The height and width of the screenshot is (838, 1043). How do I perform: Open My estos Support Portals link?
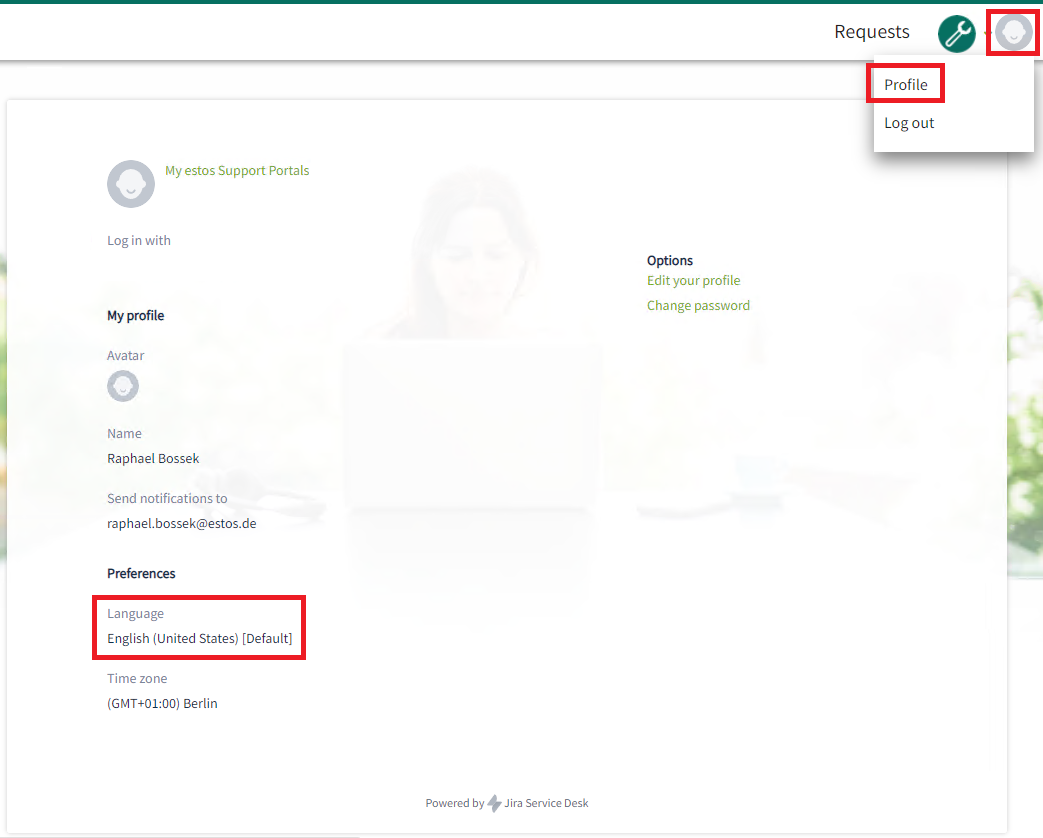point(237,171)
